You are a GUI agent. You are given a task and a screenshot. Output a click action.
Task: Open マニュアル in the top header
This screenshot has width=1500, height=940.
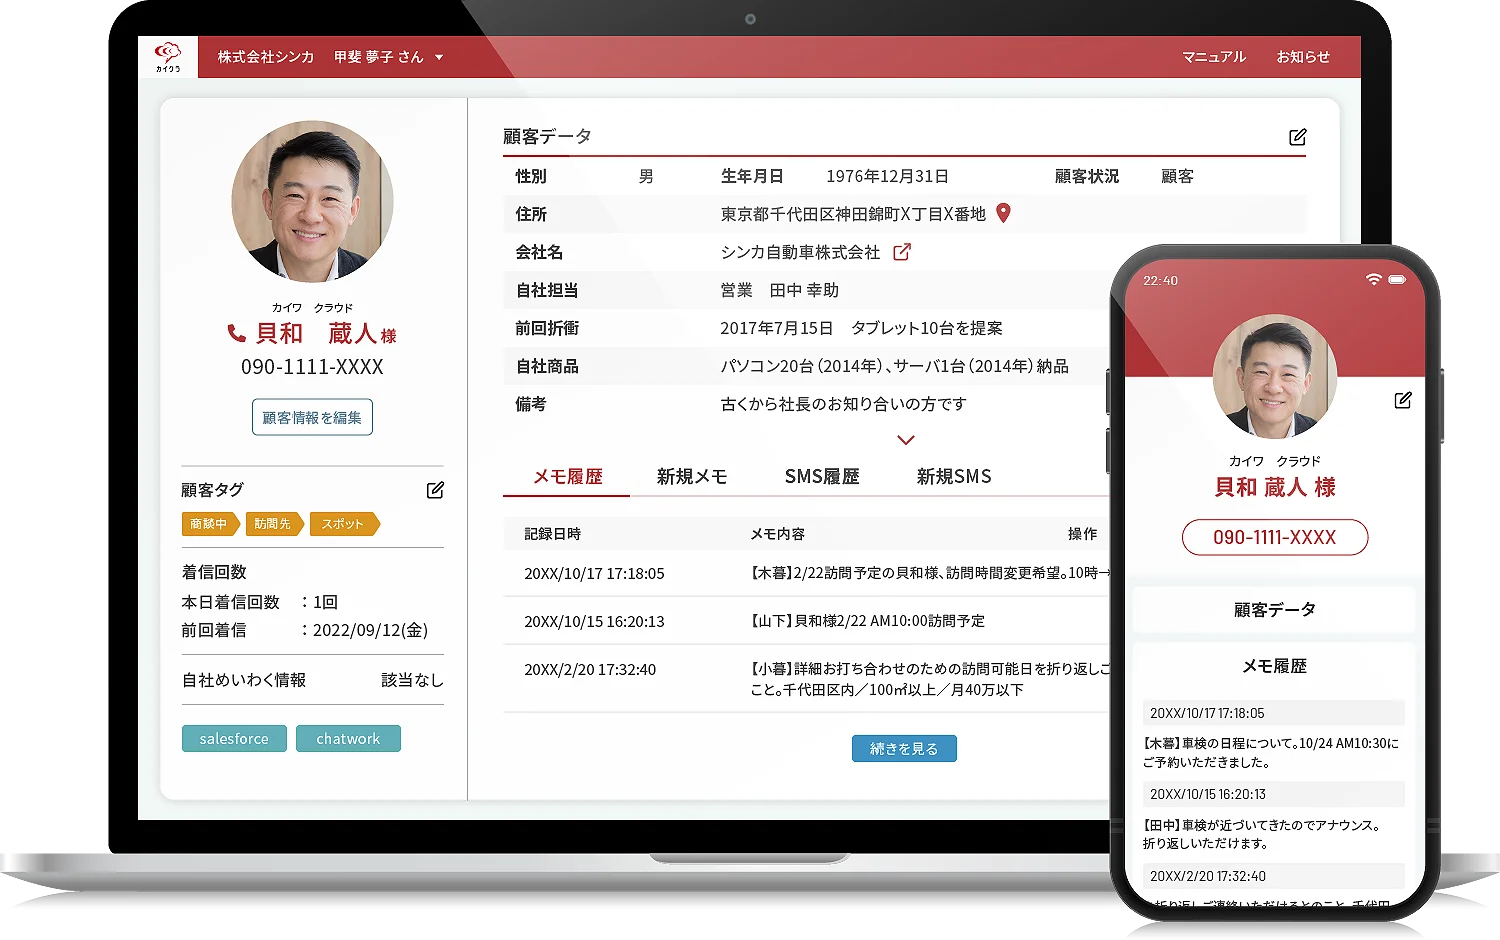(x=1213, y=57)
